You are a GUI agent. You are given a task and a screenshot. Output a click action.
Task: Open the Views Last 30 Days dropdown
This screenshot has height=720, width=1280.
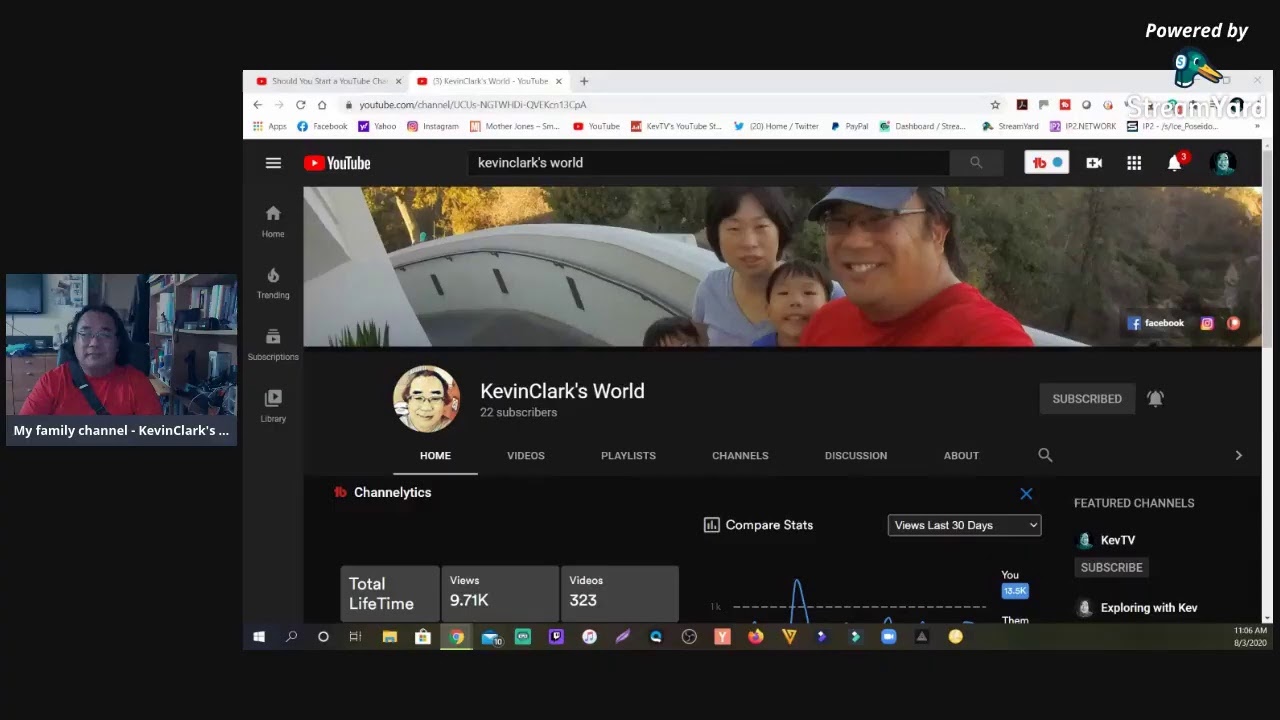click(x=965, y=525)
